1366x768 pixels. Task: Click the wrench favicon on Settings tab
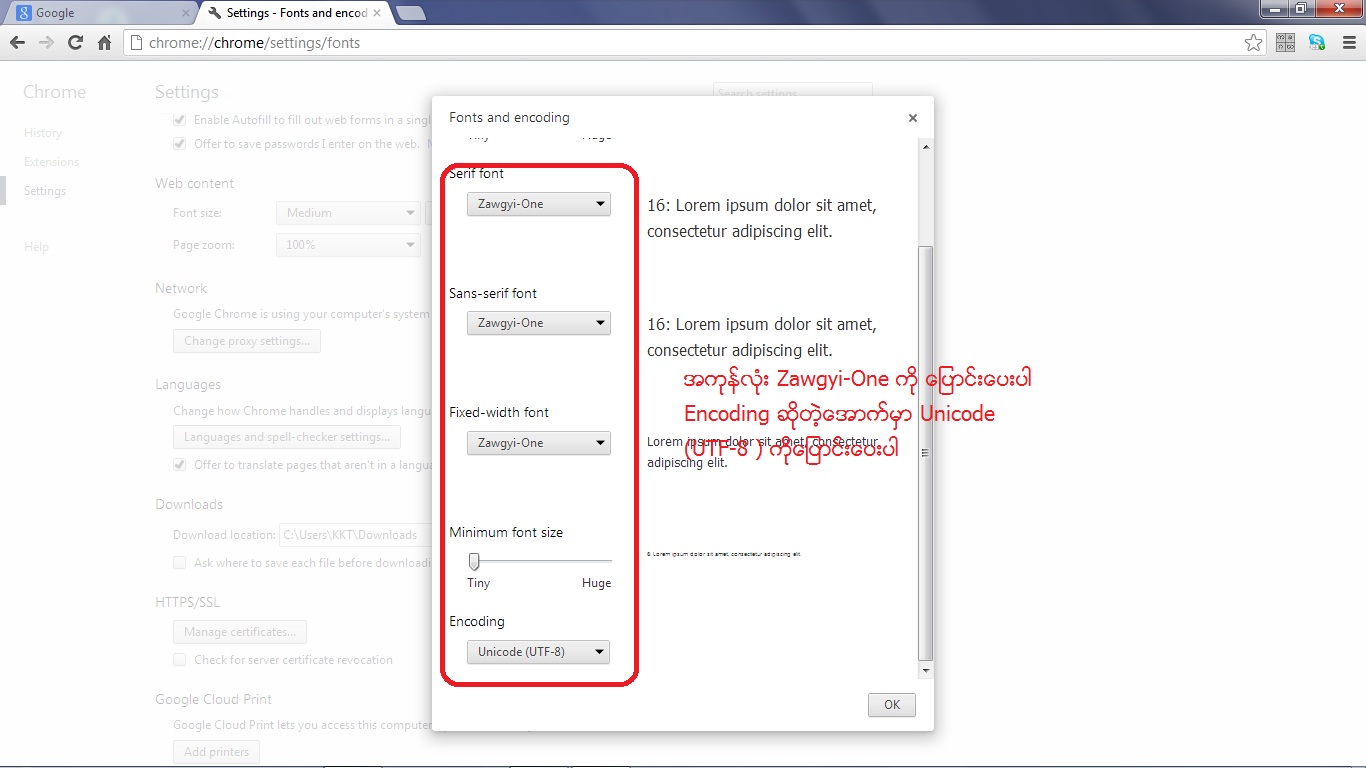point(214,13)
